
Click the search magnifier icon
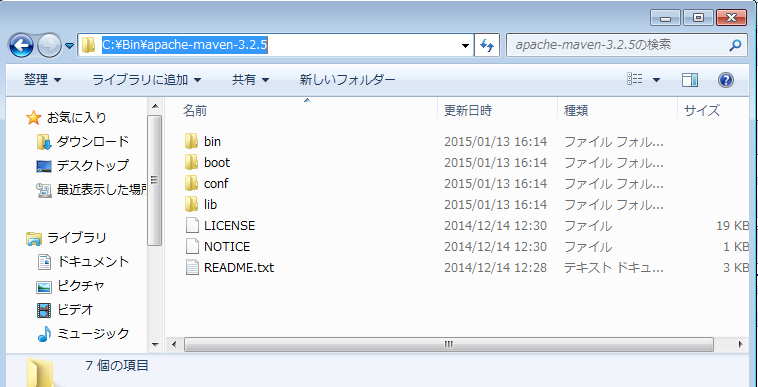(x=735, y=46)
